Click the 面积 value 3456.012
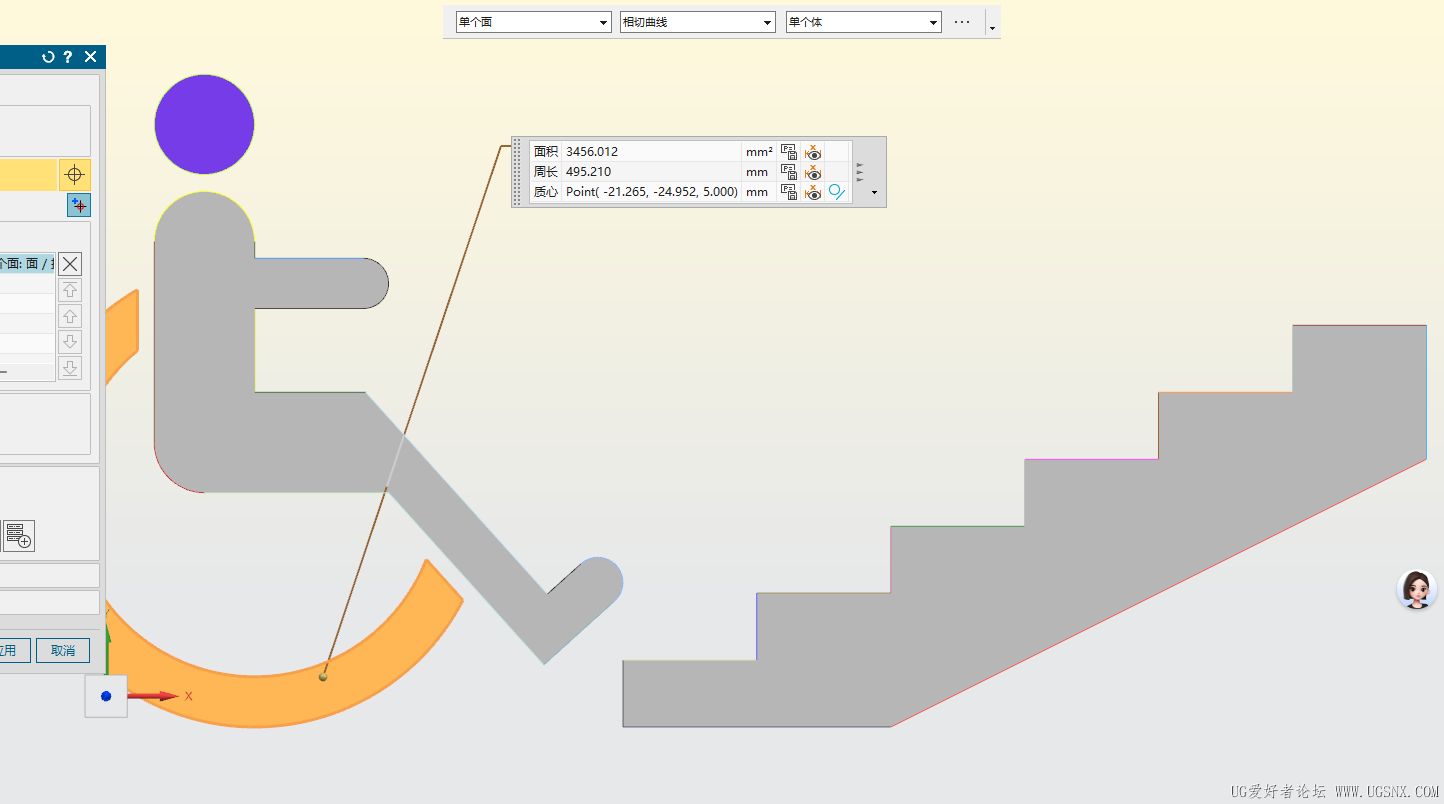This screenshot has width=1444, height=804. pyautogui.click(x=592, y=152)
